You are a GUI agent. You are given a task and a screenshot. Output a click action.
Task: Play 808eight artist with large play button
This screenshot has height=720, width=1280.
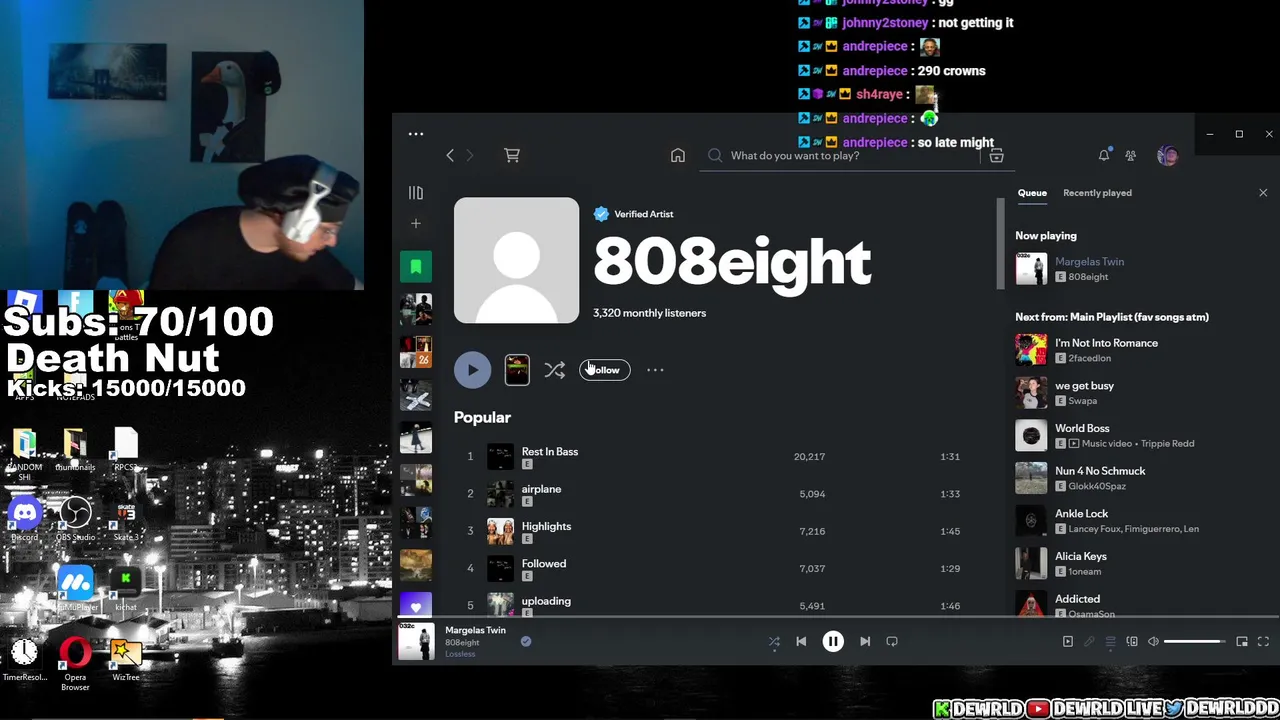click(472, 370)
